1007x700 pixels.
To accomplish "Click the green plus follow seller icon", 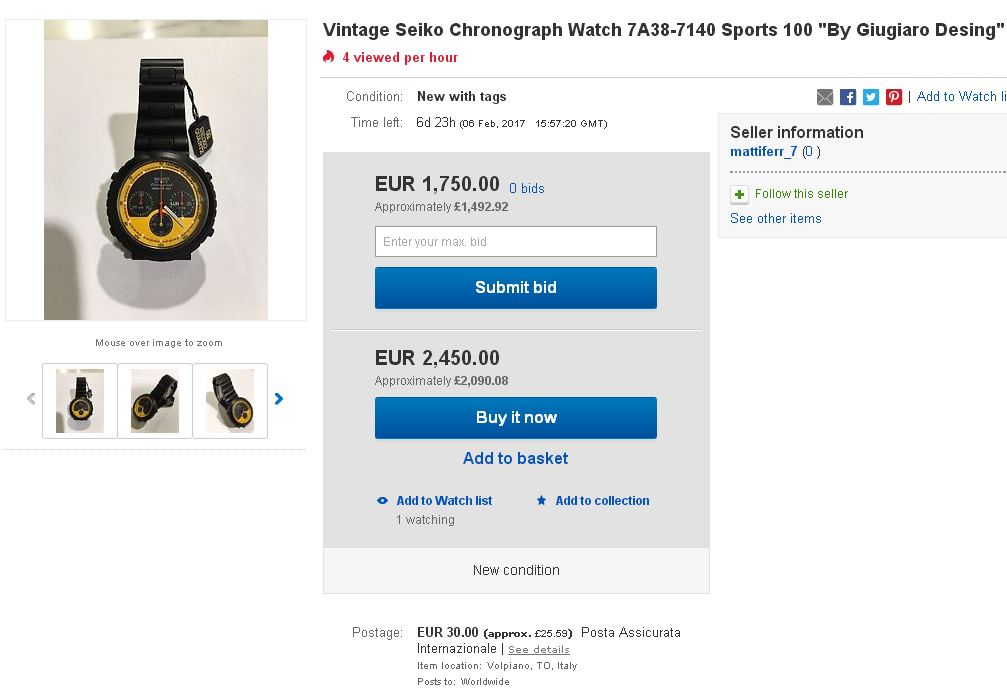I will (x=739, y=194).
